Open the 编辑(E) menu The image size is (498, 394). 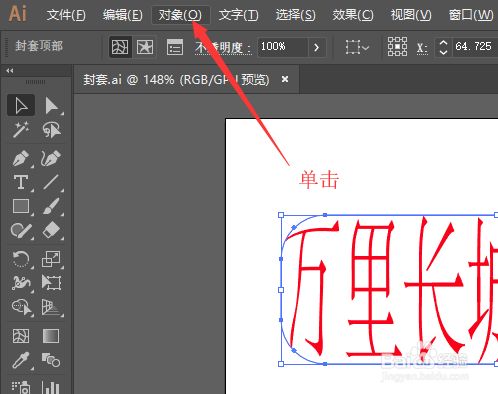pyautogui.click(x=122, y=15)
